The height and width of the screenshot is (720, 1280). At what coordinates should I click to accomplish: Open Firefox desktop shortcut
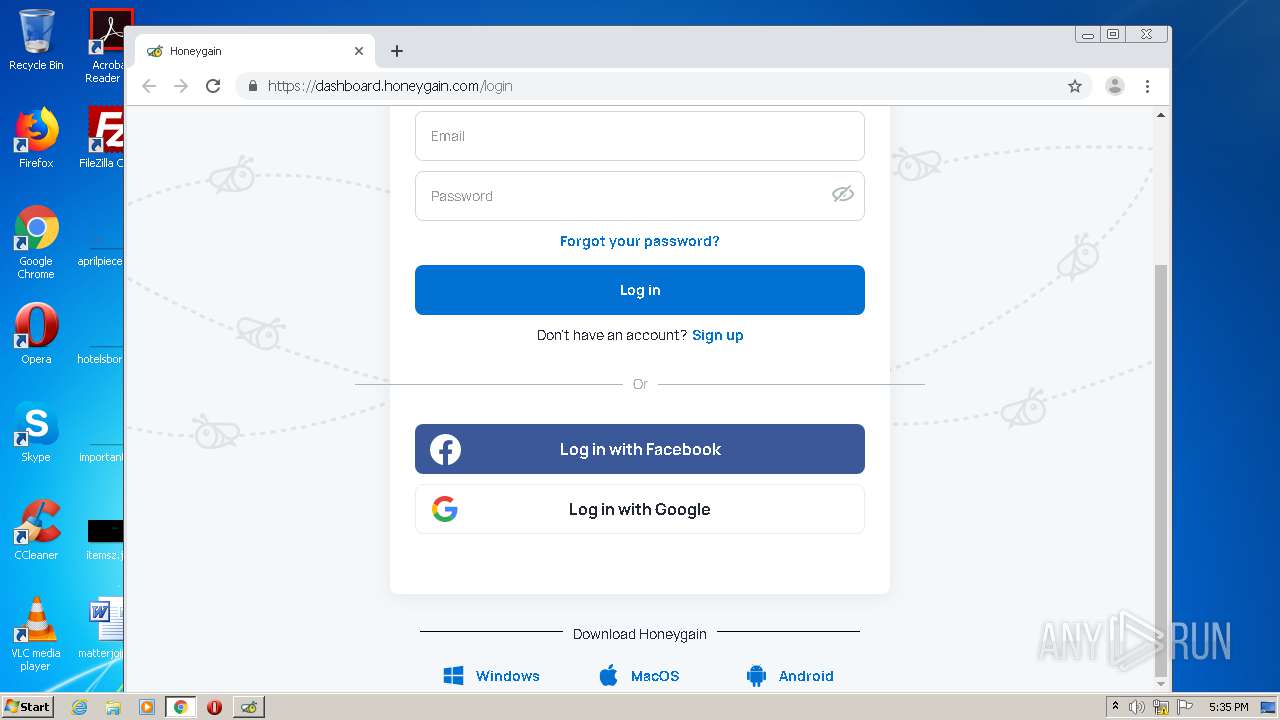(x=36, y=138)
